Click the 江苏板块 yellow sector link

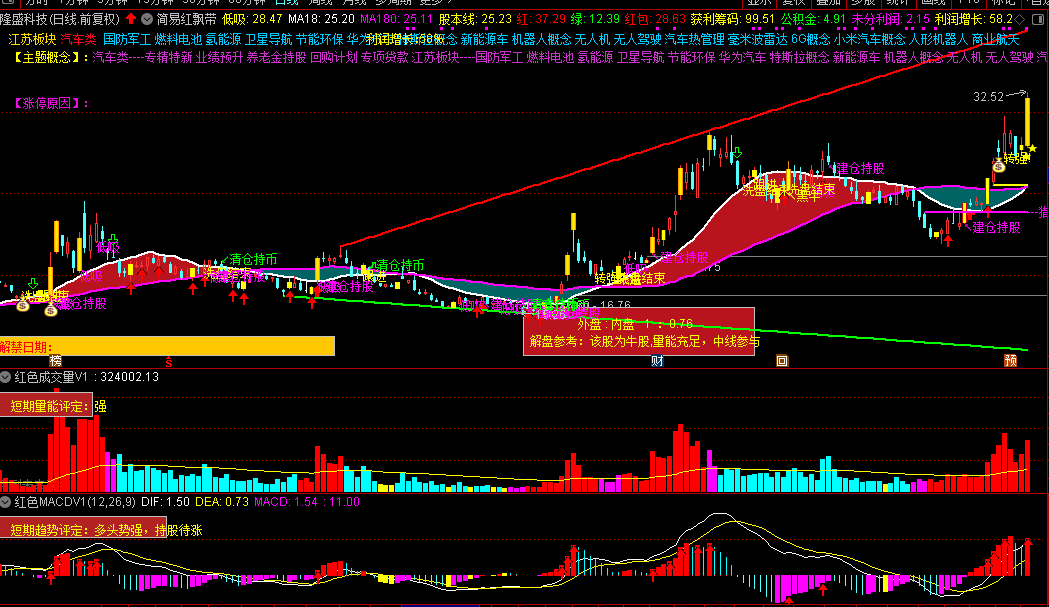[32, 39]
